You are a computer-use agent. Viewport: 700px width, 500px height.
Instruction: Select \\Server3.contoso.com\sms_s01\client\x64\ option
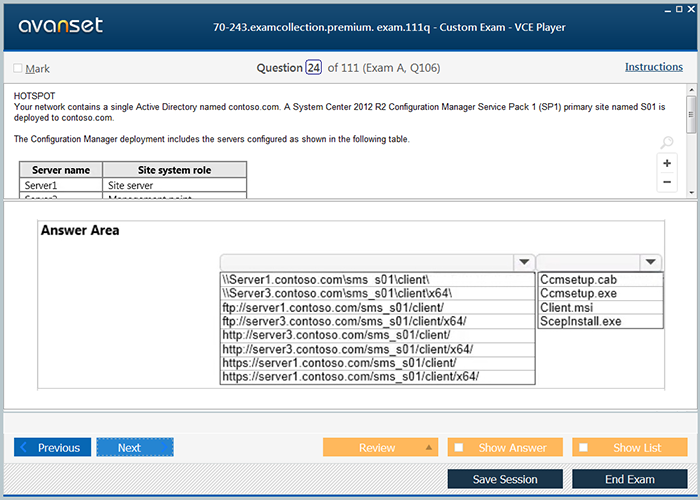tap(377, 293)
